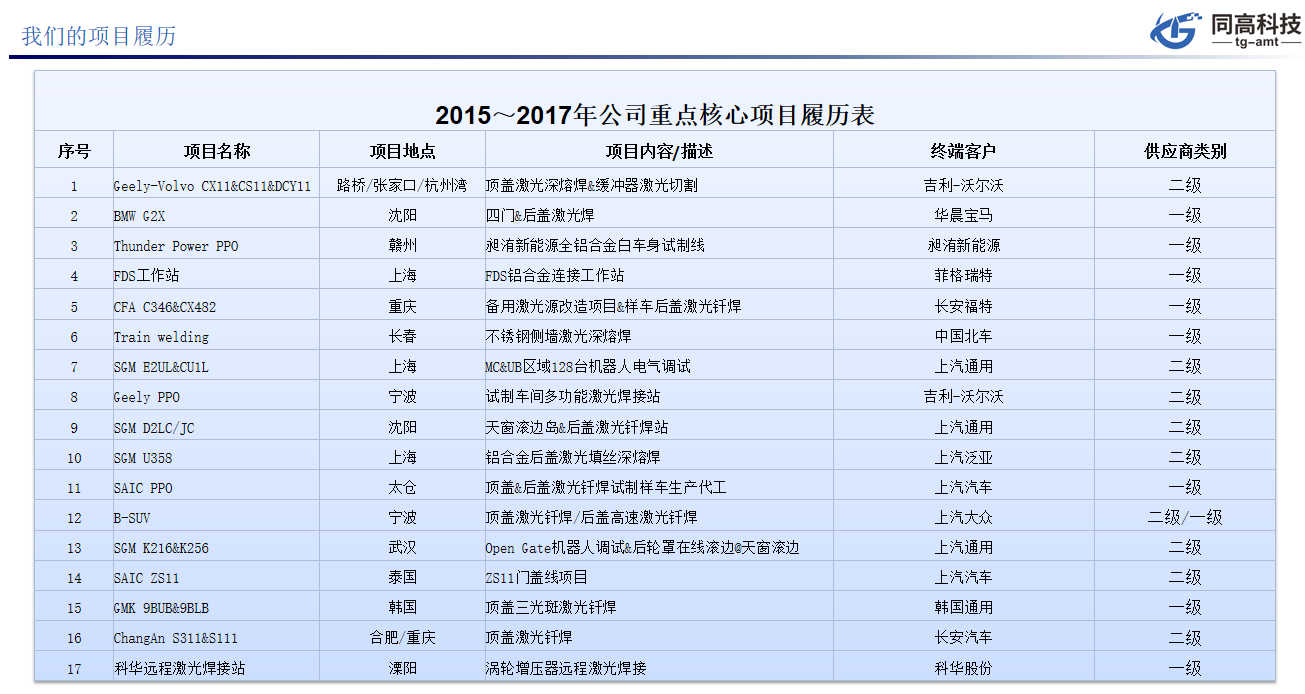Click customer cell 长安福特
The width and height of the screenshot is (1305, 694).
click(964, 307)
